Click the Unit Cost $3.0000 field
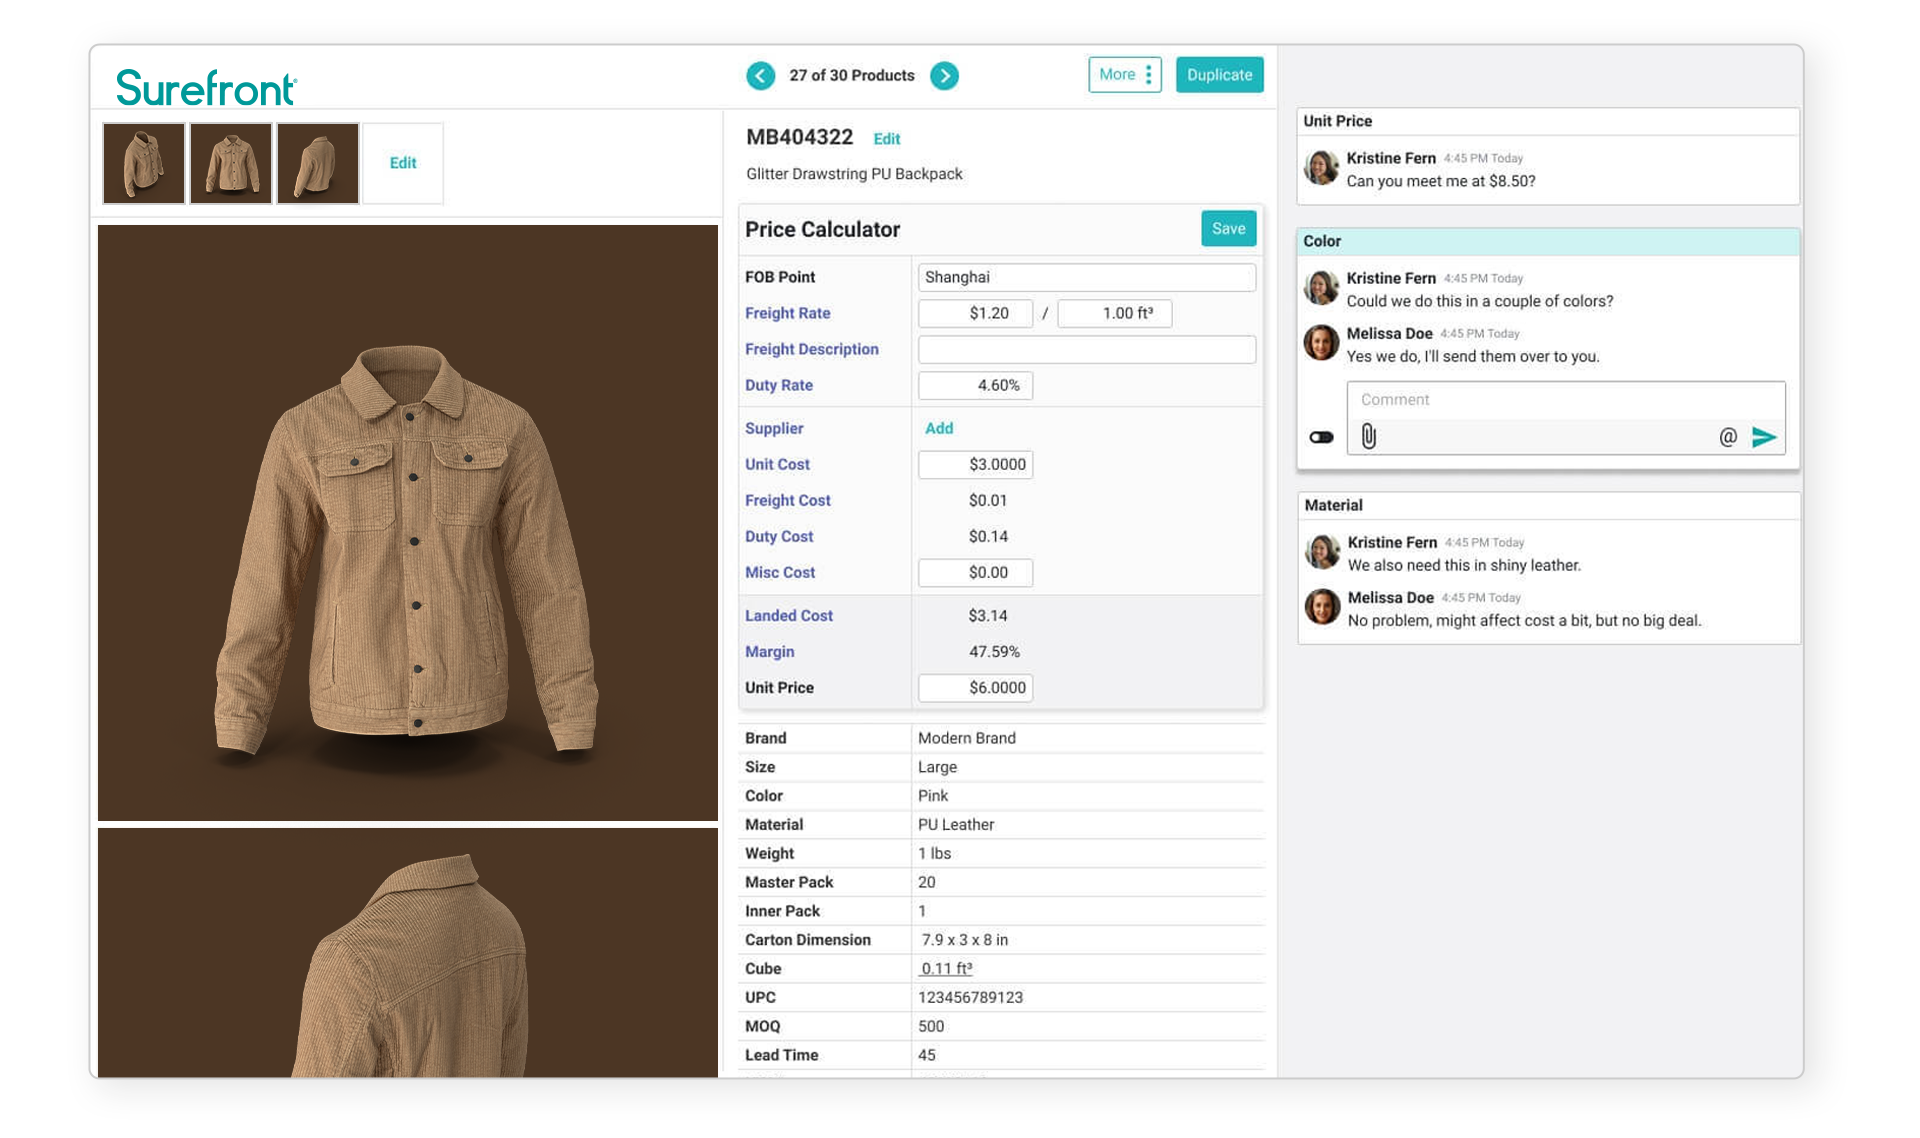The height and width of the screenshot is (1138, 1920). [x=975, y=464]
